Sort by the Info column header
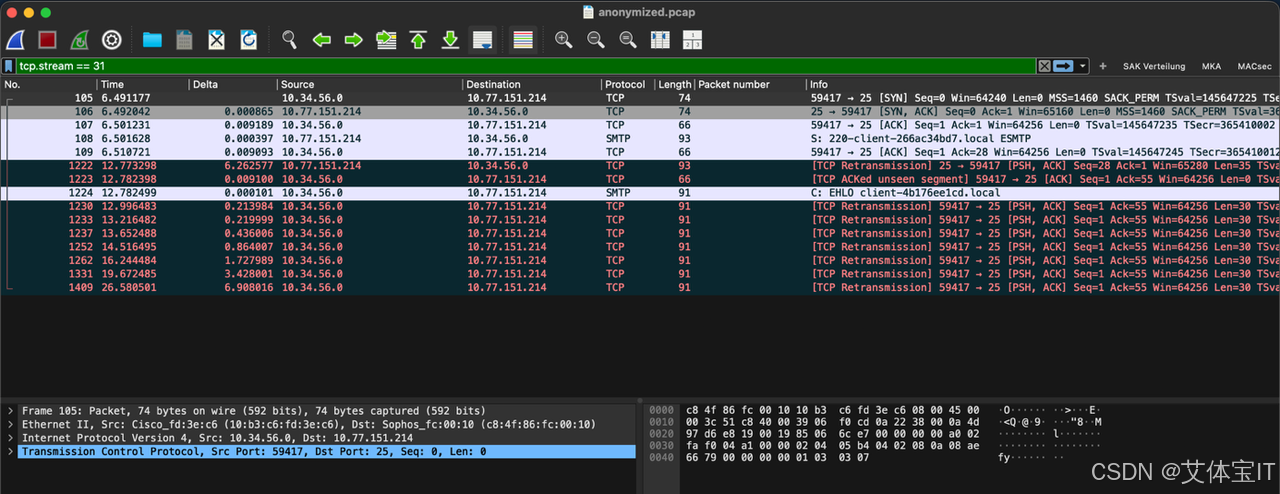Image resolution: width=1280 pixels, height=494 pixels. point(1043,85)
